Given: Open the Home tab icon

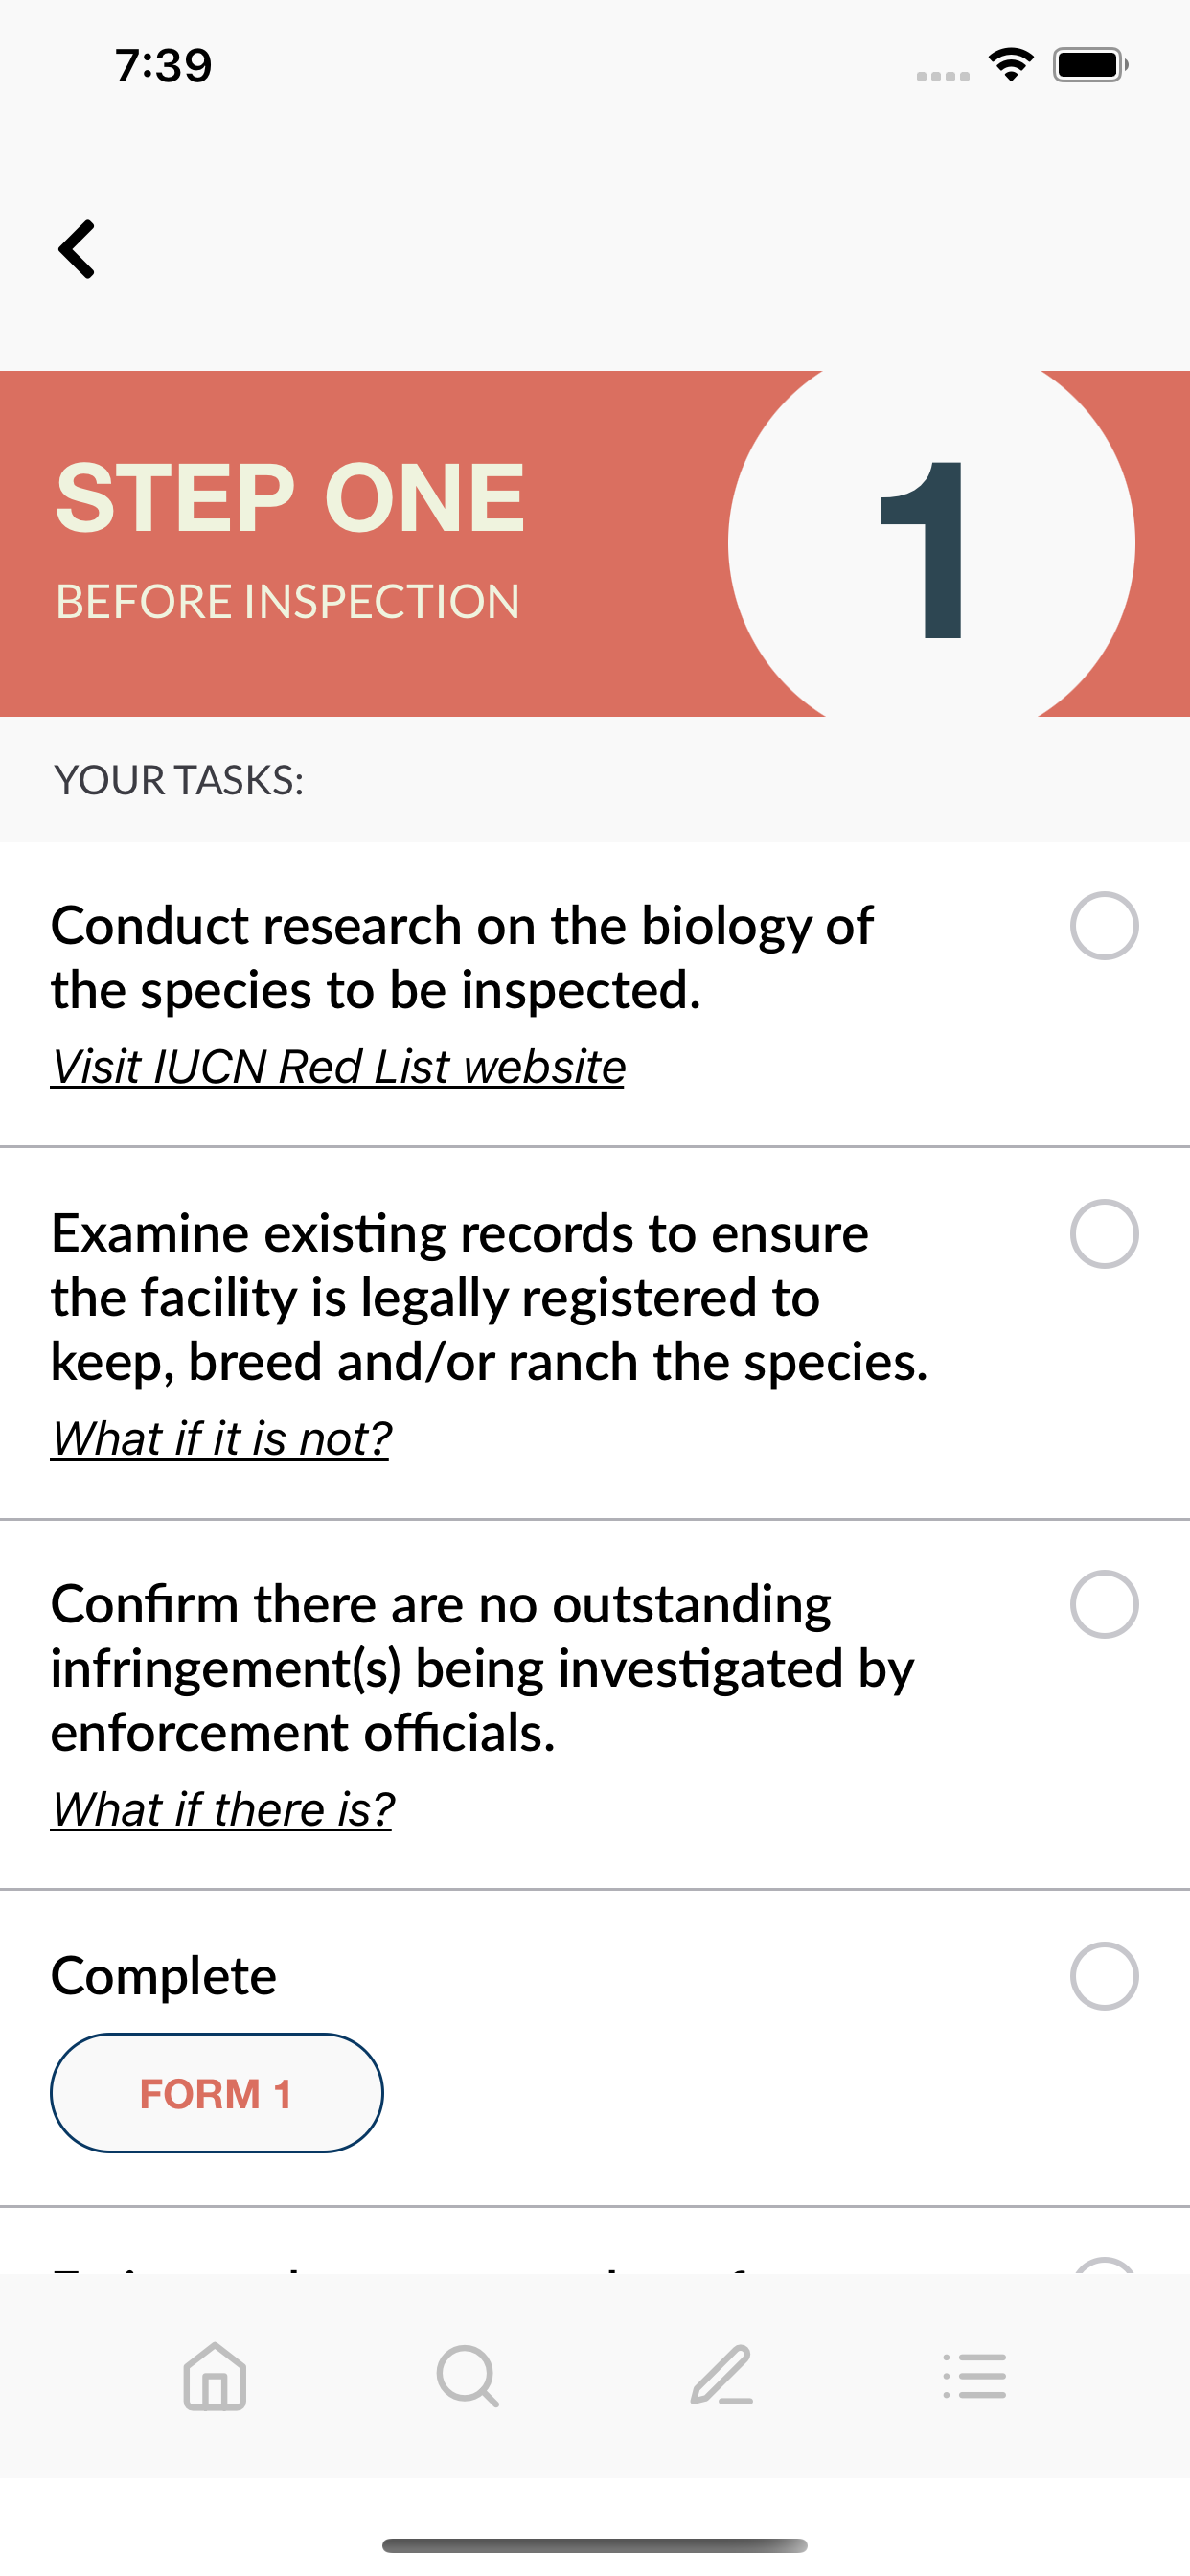Looking at the screenshot, I should [x=215, y=2376].
